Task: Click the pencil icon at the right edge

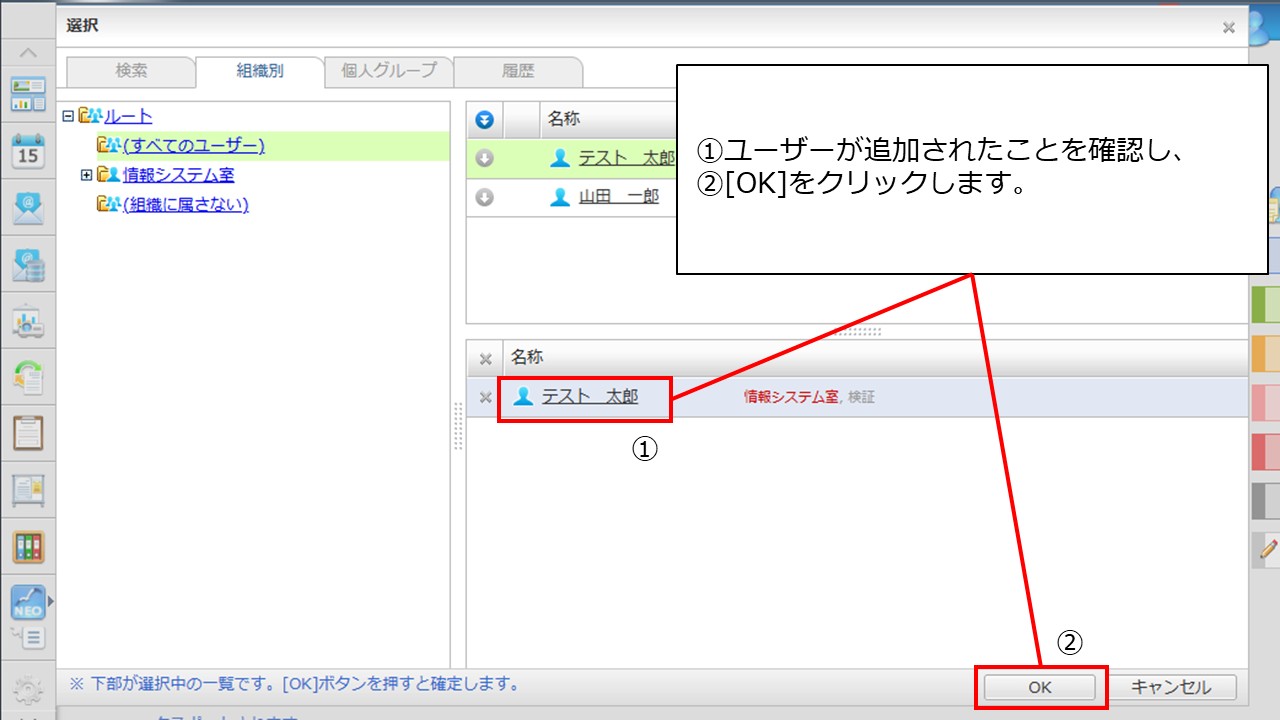Action: tap(1270, 548)
